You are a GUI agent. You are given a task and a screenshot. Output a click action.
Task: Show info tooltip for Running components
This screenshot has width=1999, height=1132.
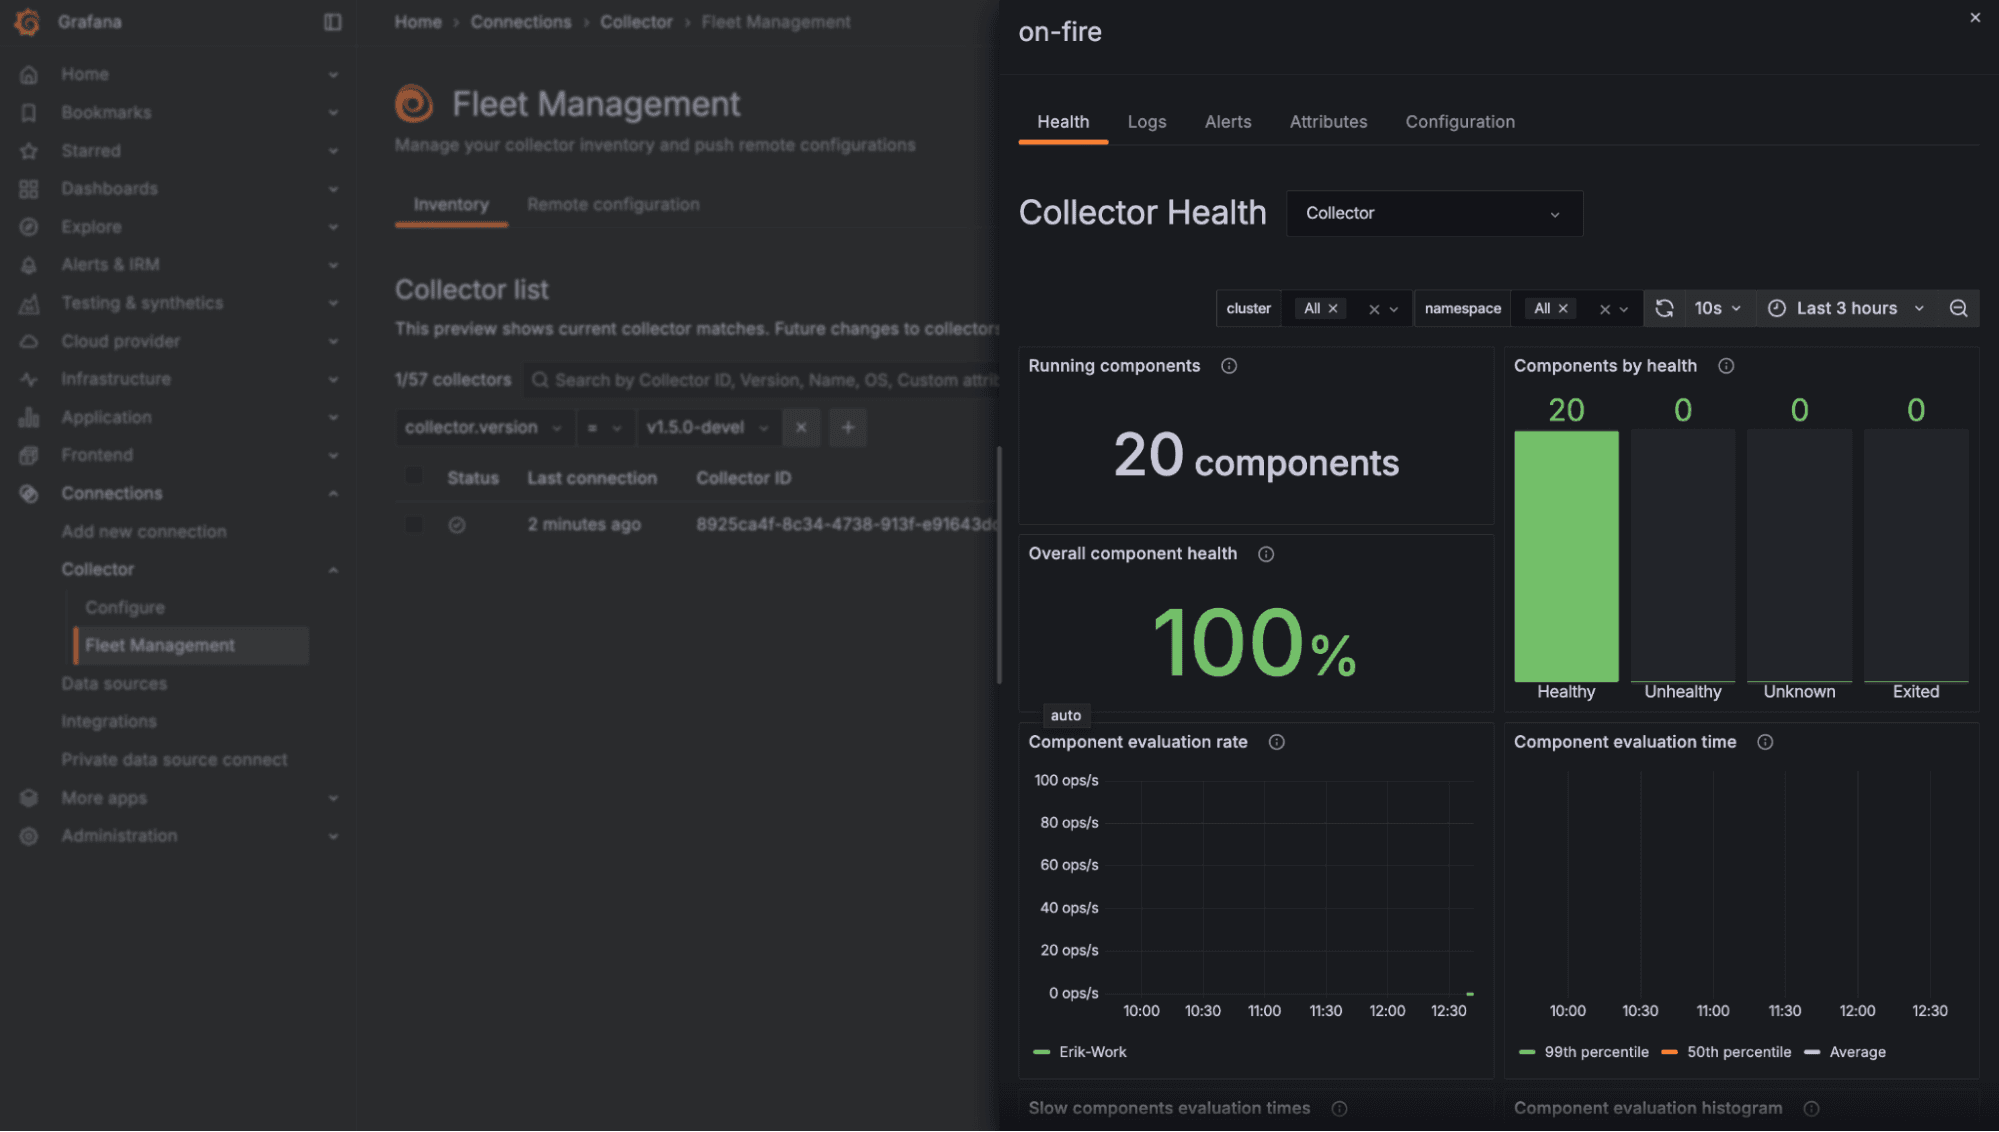point(1228,366)
